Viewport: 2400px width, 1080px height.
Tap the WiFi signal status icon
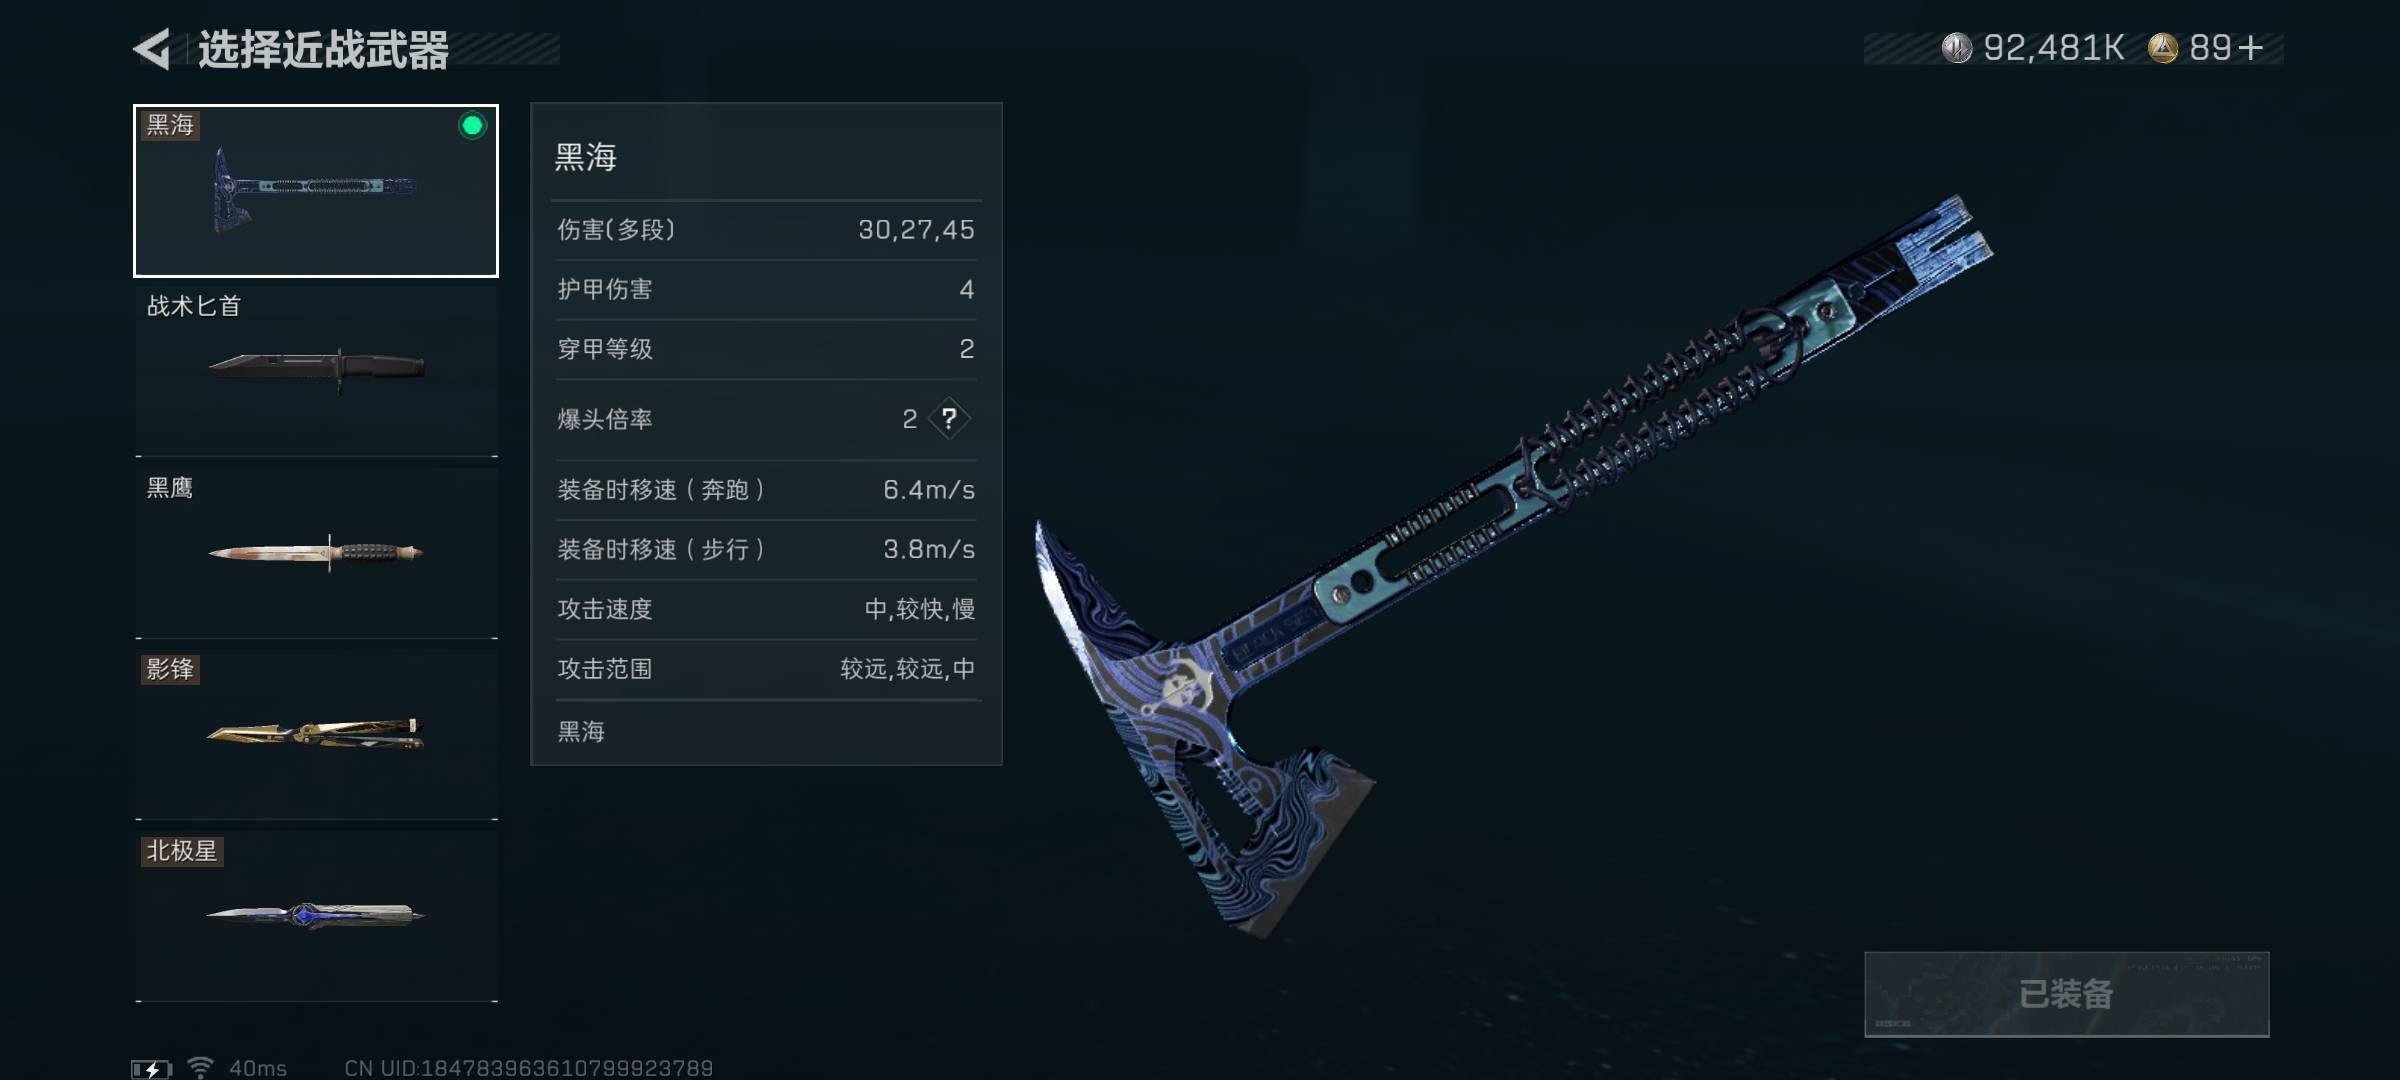coord(200,1068)
